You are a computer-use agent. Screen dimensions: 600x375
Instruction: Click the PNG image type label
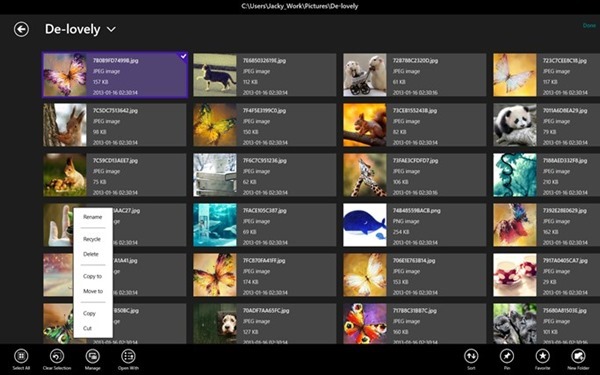[x=406, y=221]
